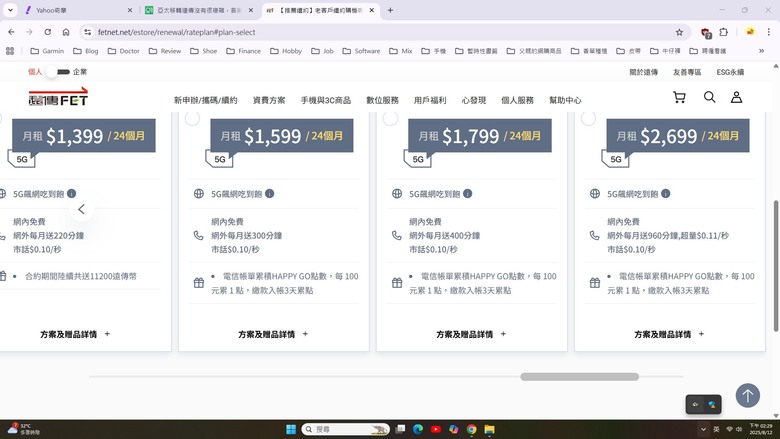780x439 pixels.
Task: Open the taskbar clock and date
Action: point(761,429)
